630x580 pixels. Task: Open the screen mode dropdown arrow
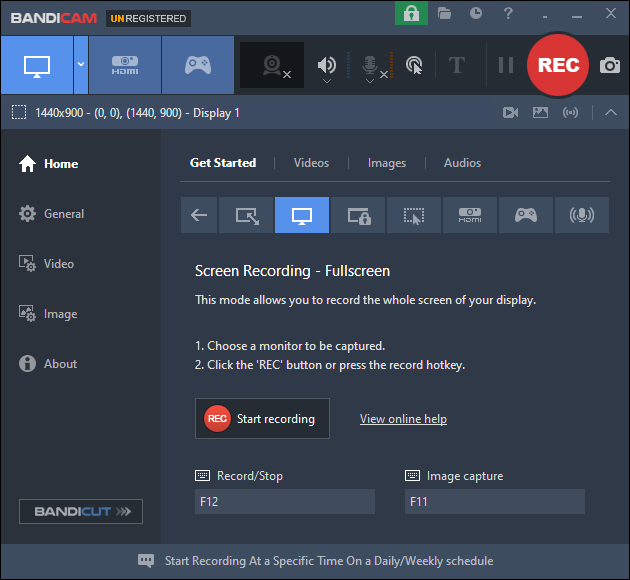81,65
